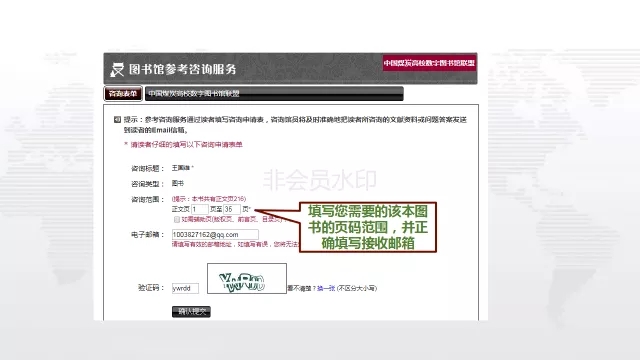Click the 换一张 link
Viewport: 640px width, 360px height.
(x=326, y=288)
